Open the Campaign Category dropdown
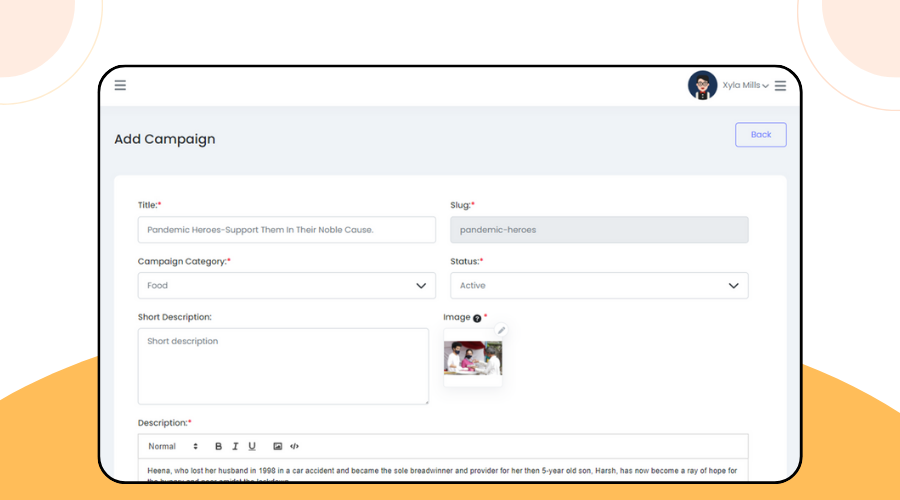 (286, 286)
